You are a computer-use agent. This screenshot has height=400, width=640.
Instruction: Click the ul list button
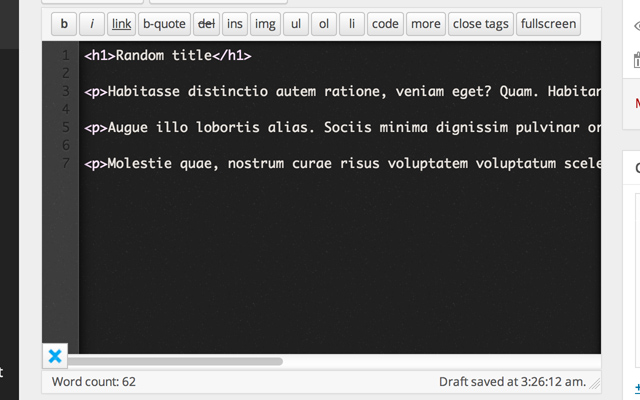click(296, 24)
